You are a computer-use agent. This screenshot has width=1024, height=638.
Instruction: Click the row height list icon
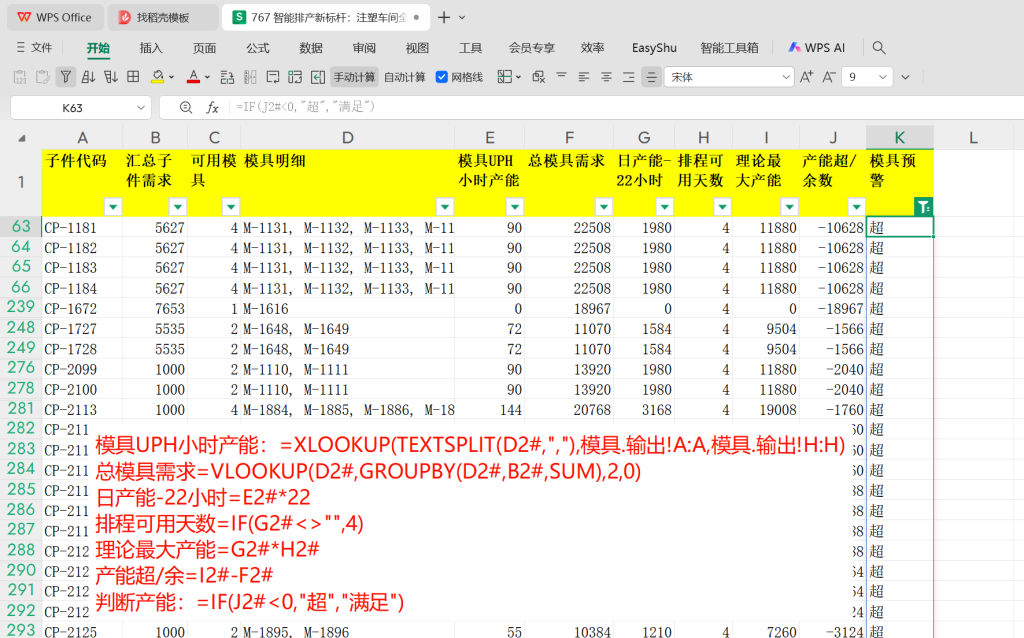click(227, 77)
